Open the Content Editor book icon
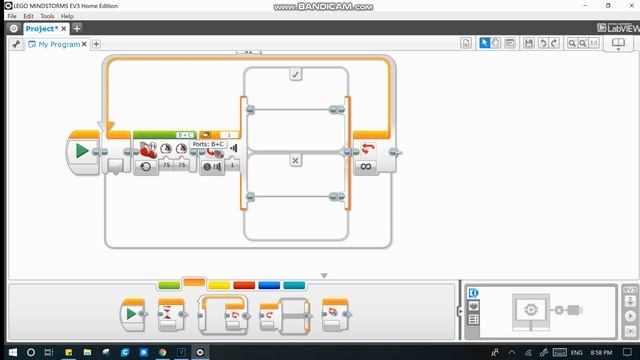 point(618,43)
